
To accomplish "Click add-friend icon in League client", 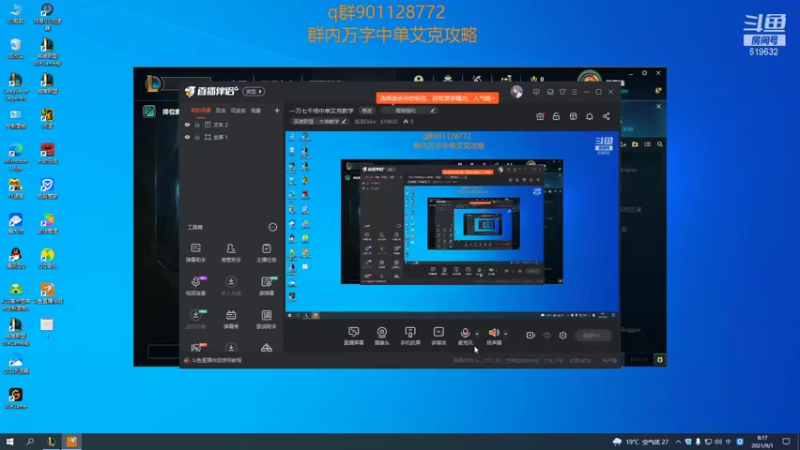I will coord(623,144).
